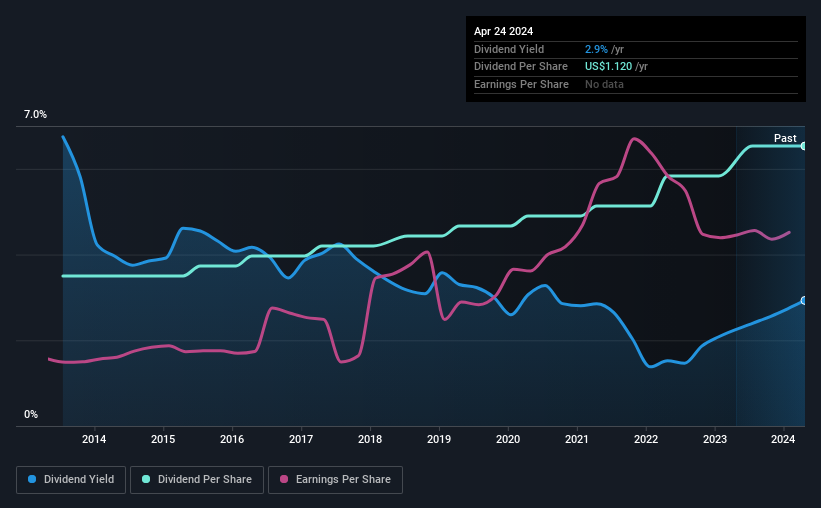Click the Past label on the chart

click(x=785, y=138)
